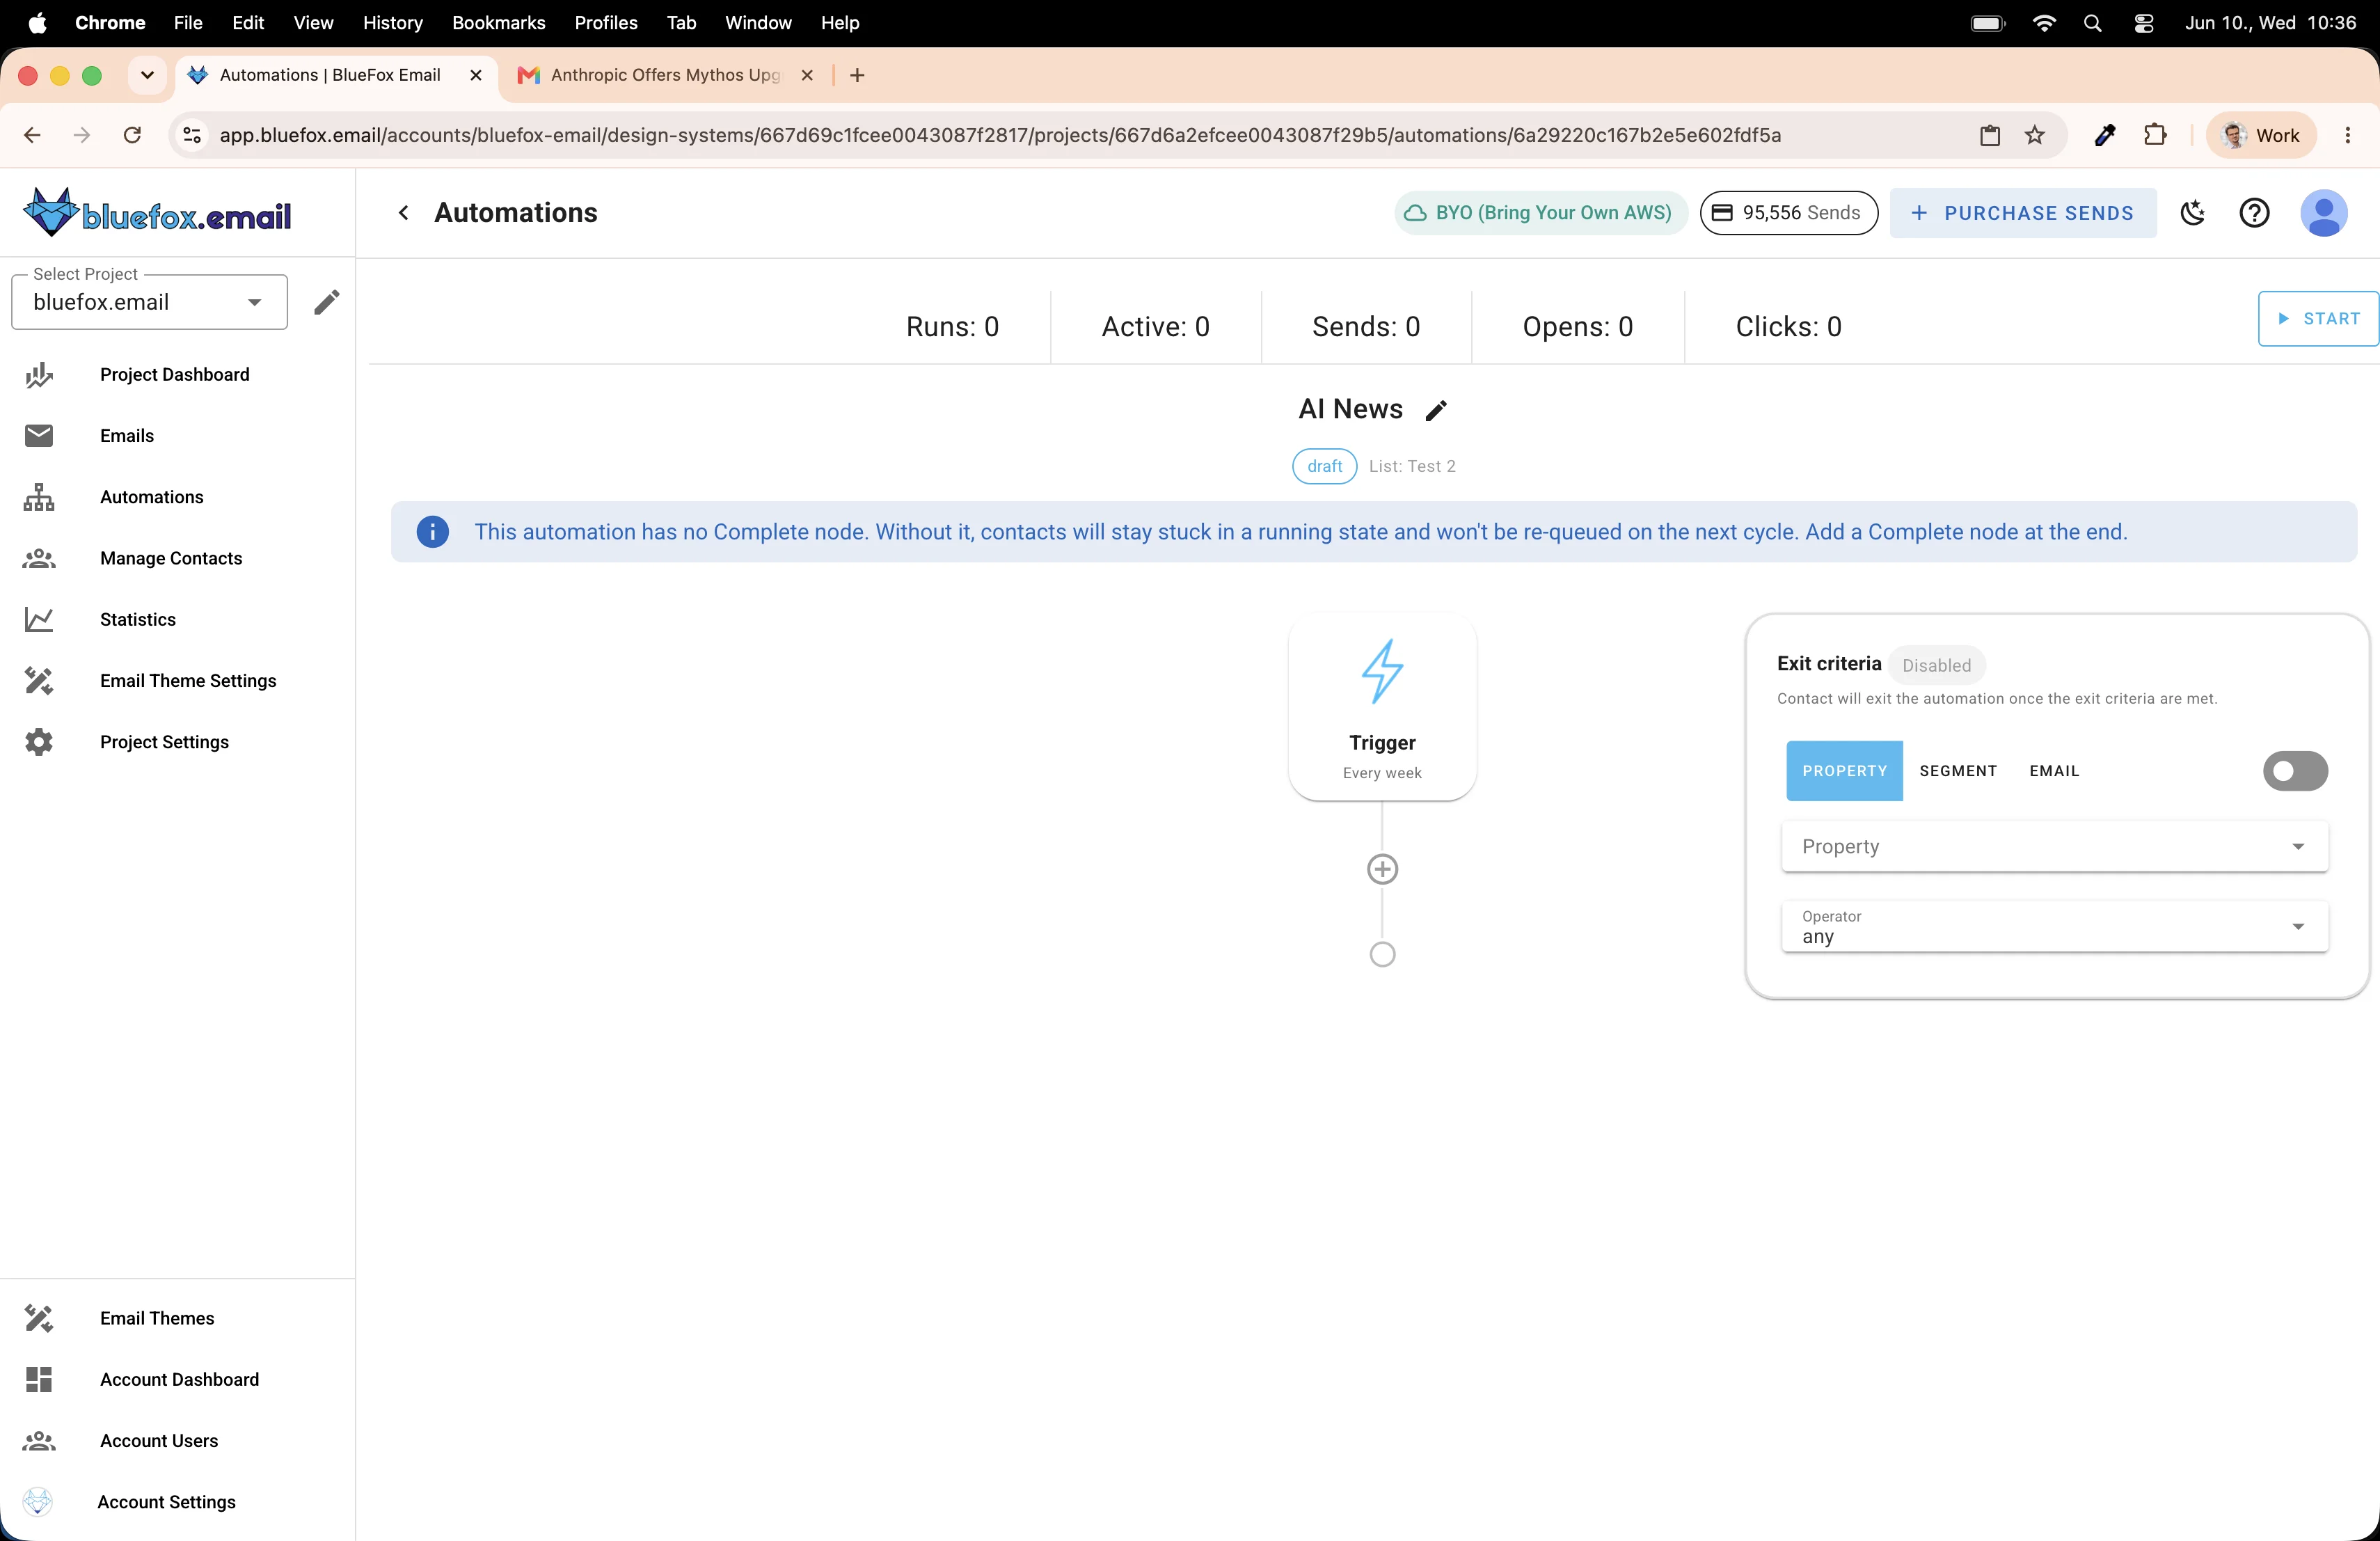Click the Account Users people icon
The width and height of the screenshot is (2380, 1541).
pyautogui.click(x=39, y=1441)
